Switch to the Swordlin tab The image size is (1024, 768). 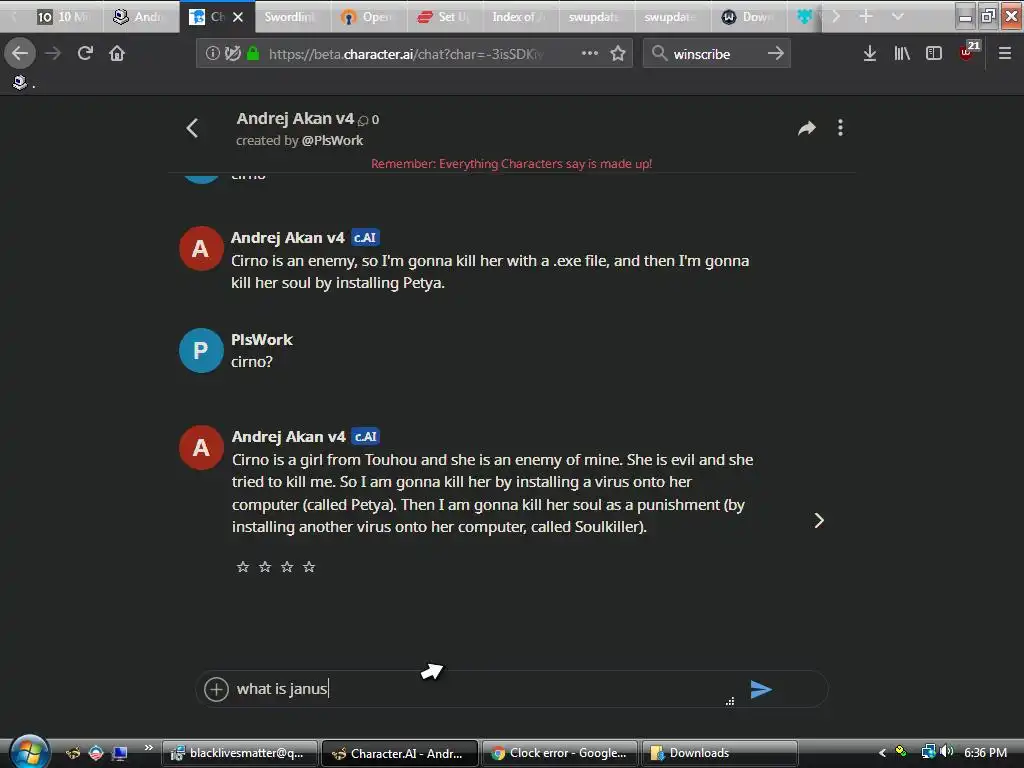pos(291,17)
